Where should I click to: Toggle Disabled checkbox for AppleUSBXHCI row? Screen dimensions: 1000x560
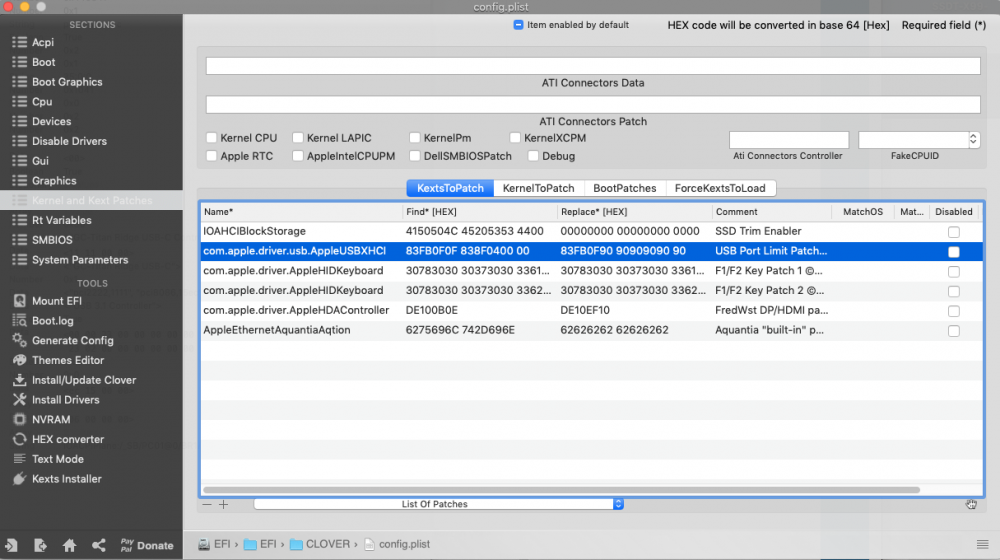click(953, 252)
